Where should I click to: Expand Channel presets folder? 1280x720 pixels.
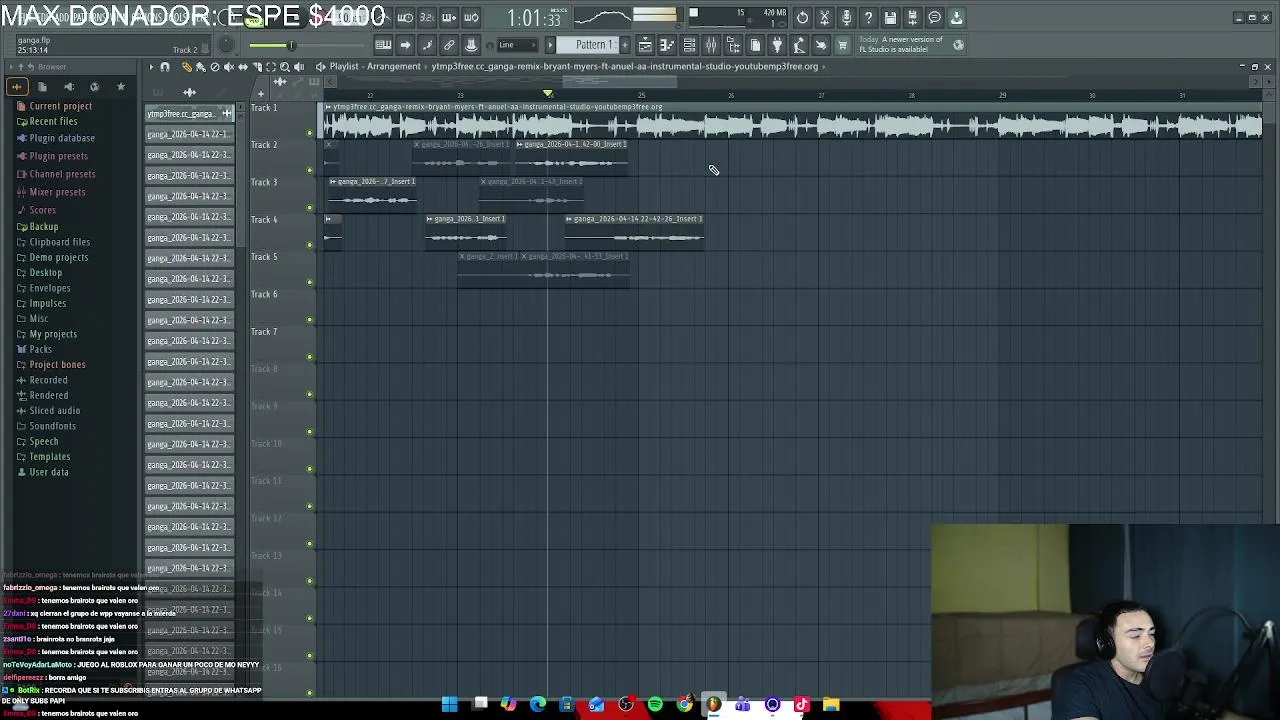click(x=55, y=174)
